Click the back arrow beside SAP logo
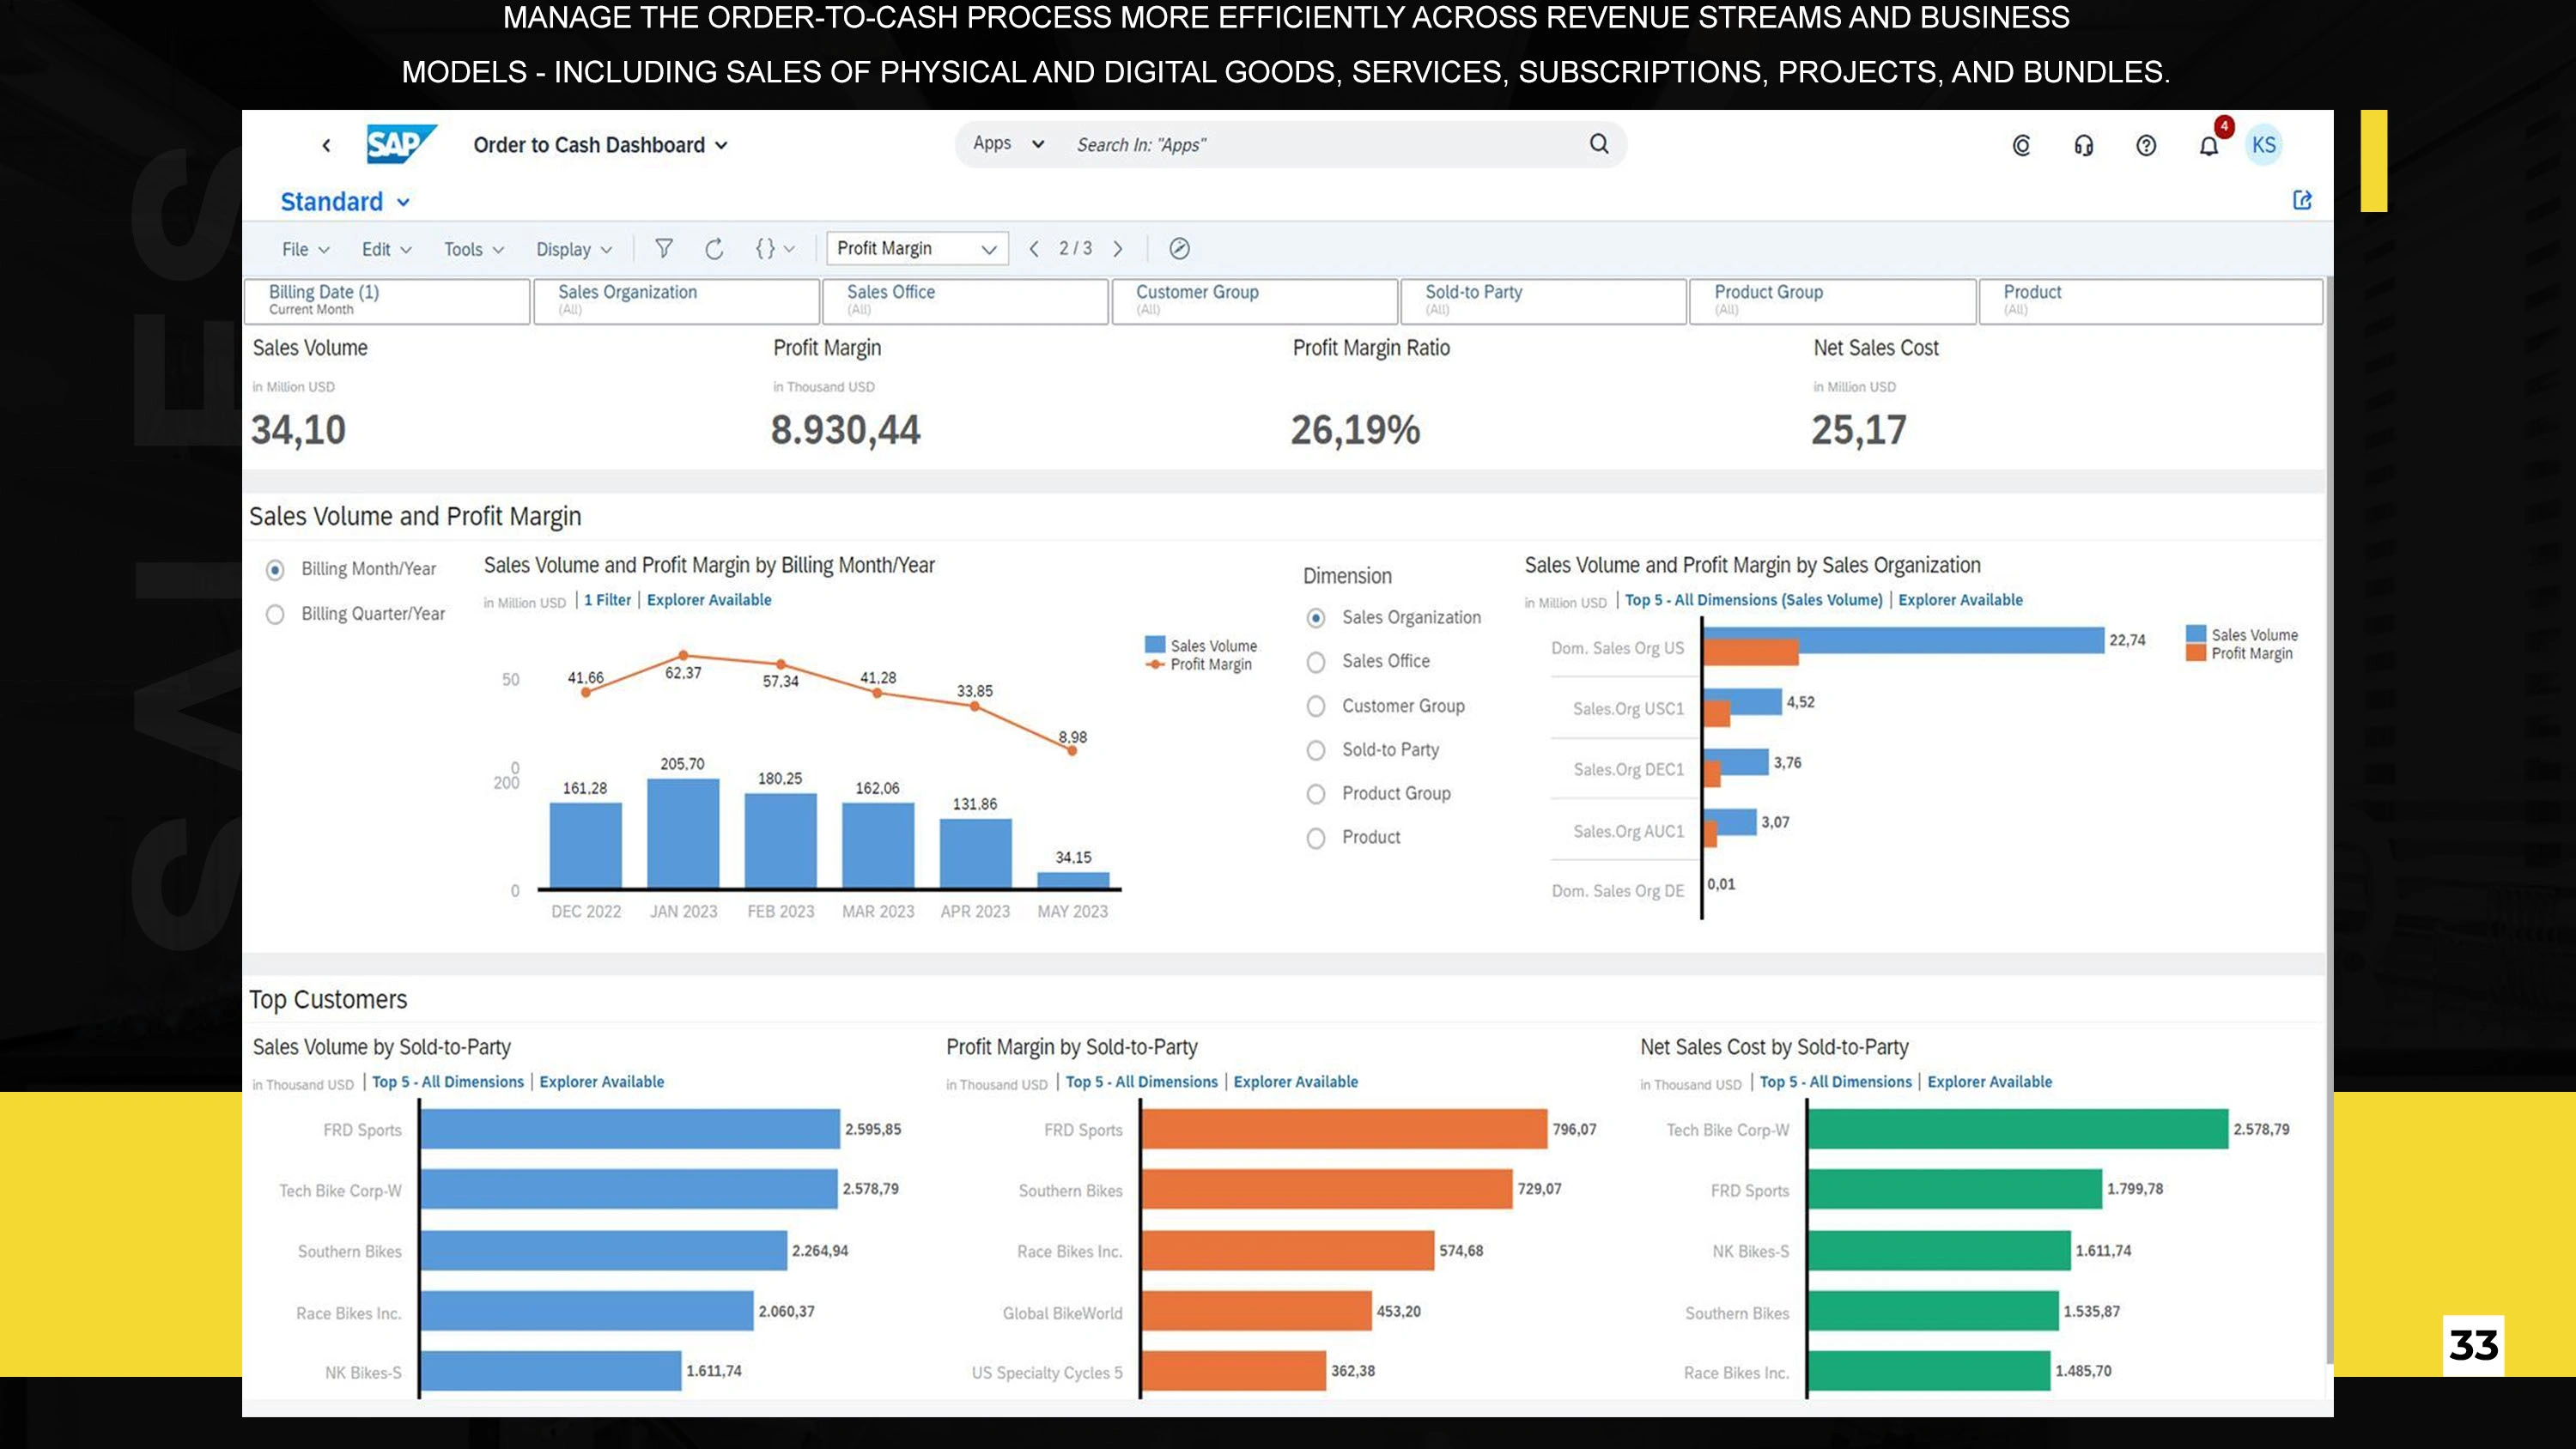The width and height of the screenshot is (2576, 1449). pos(326,146)
